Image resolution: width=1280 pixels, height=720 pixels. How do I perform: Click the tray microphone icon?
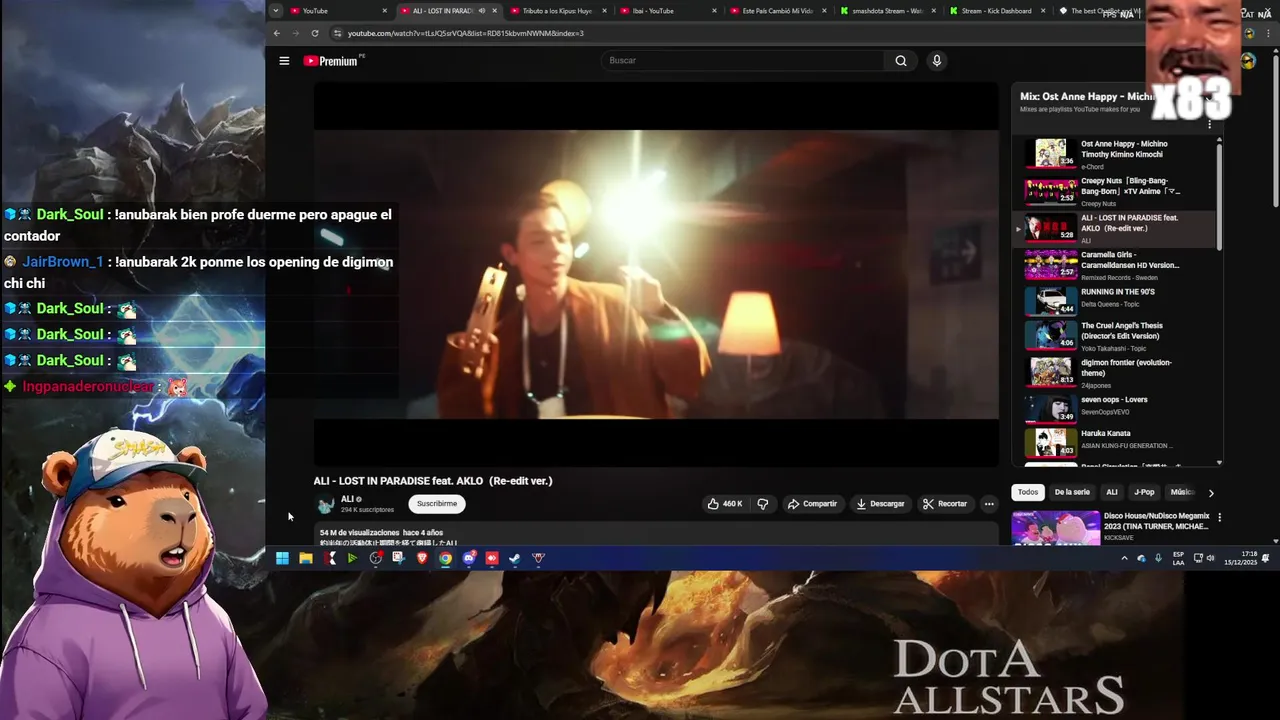pos(1159,558)
